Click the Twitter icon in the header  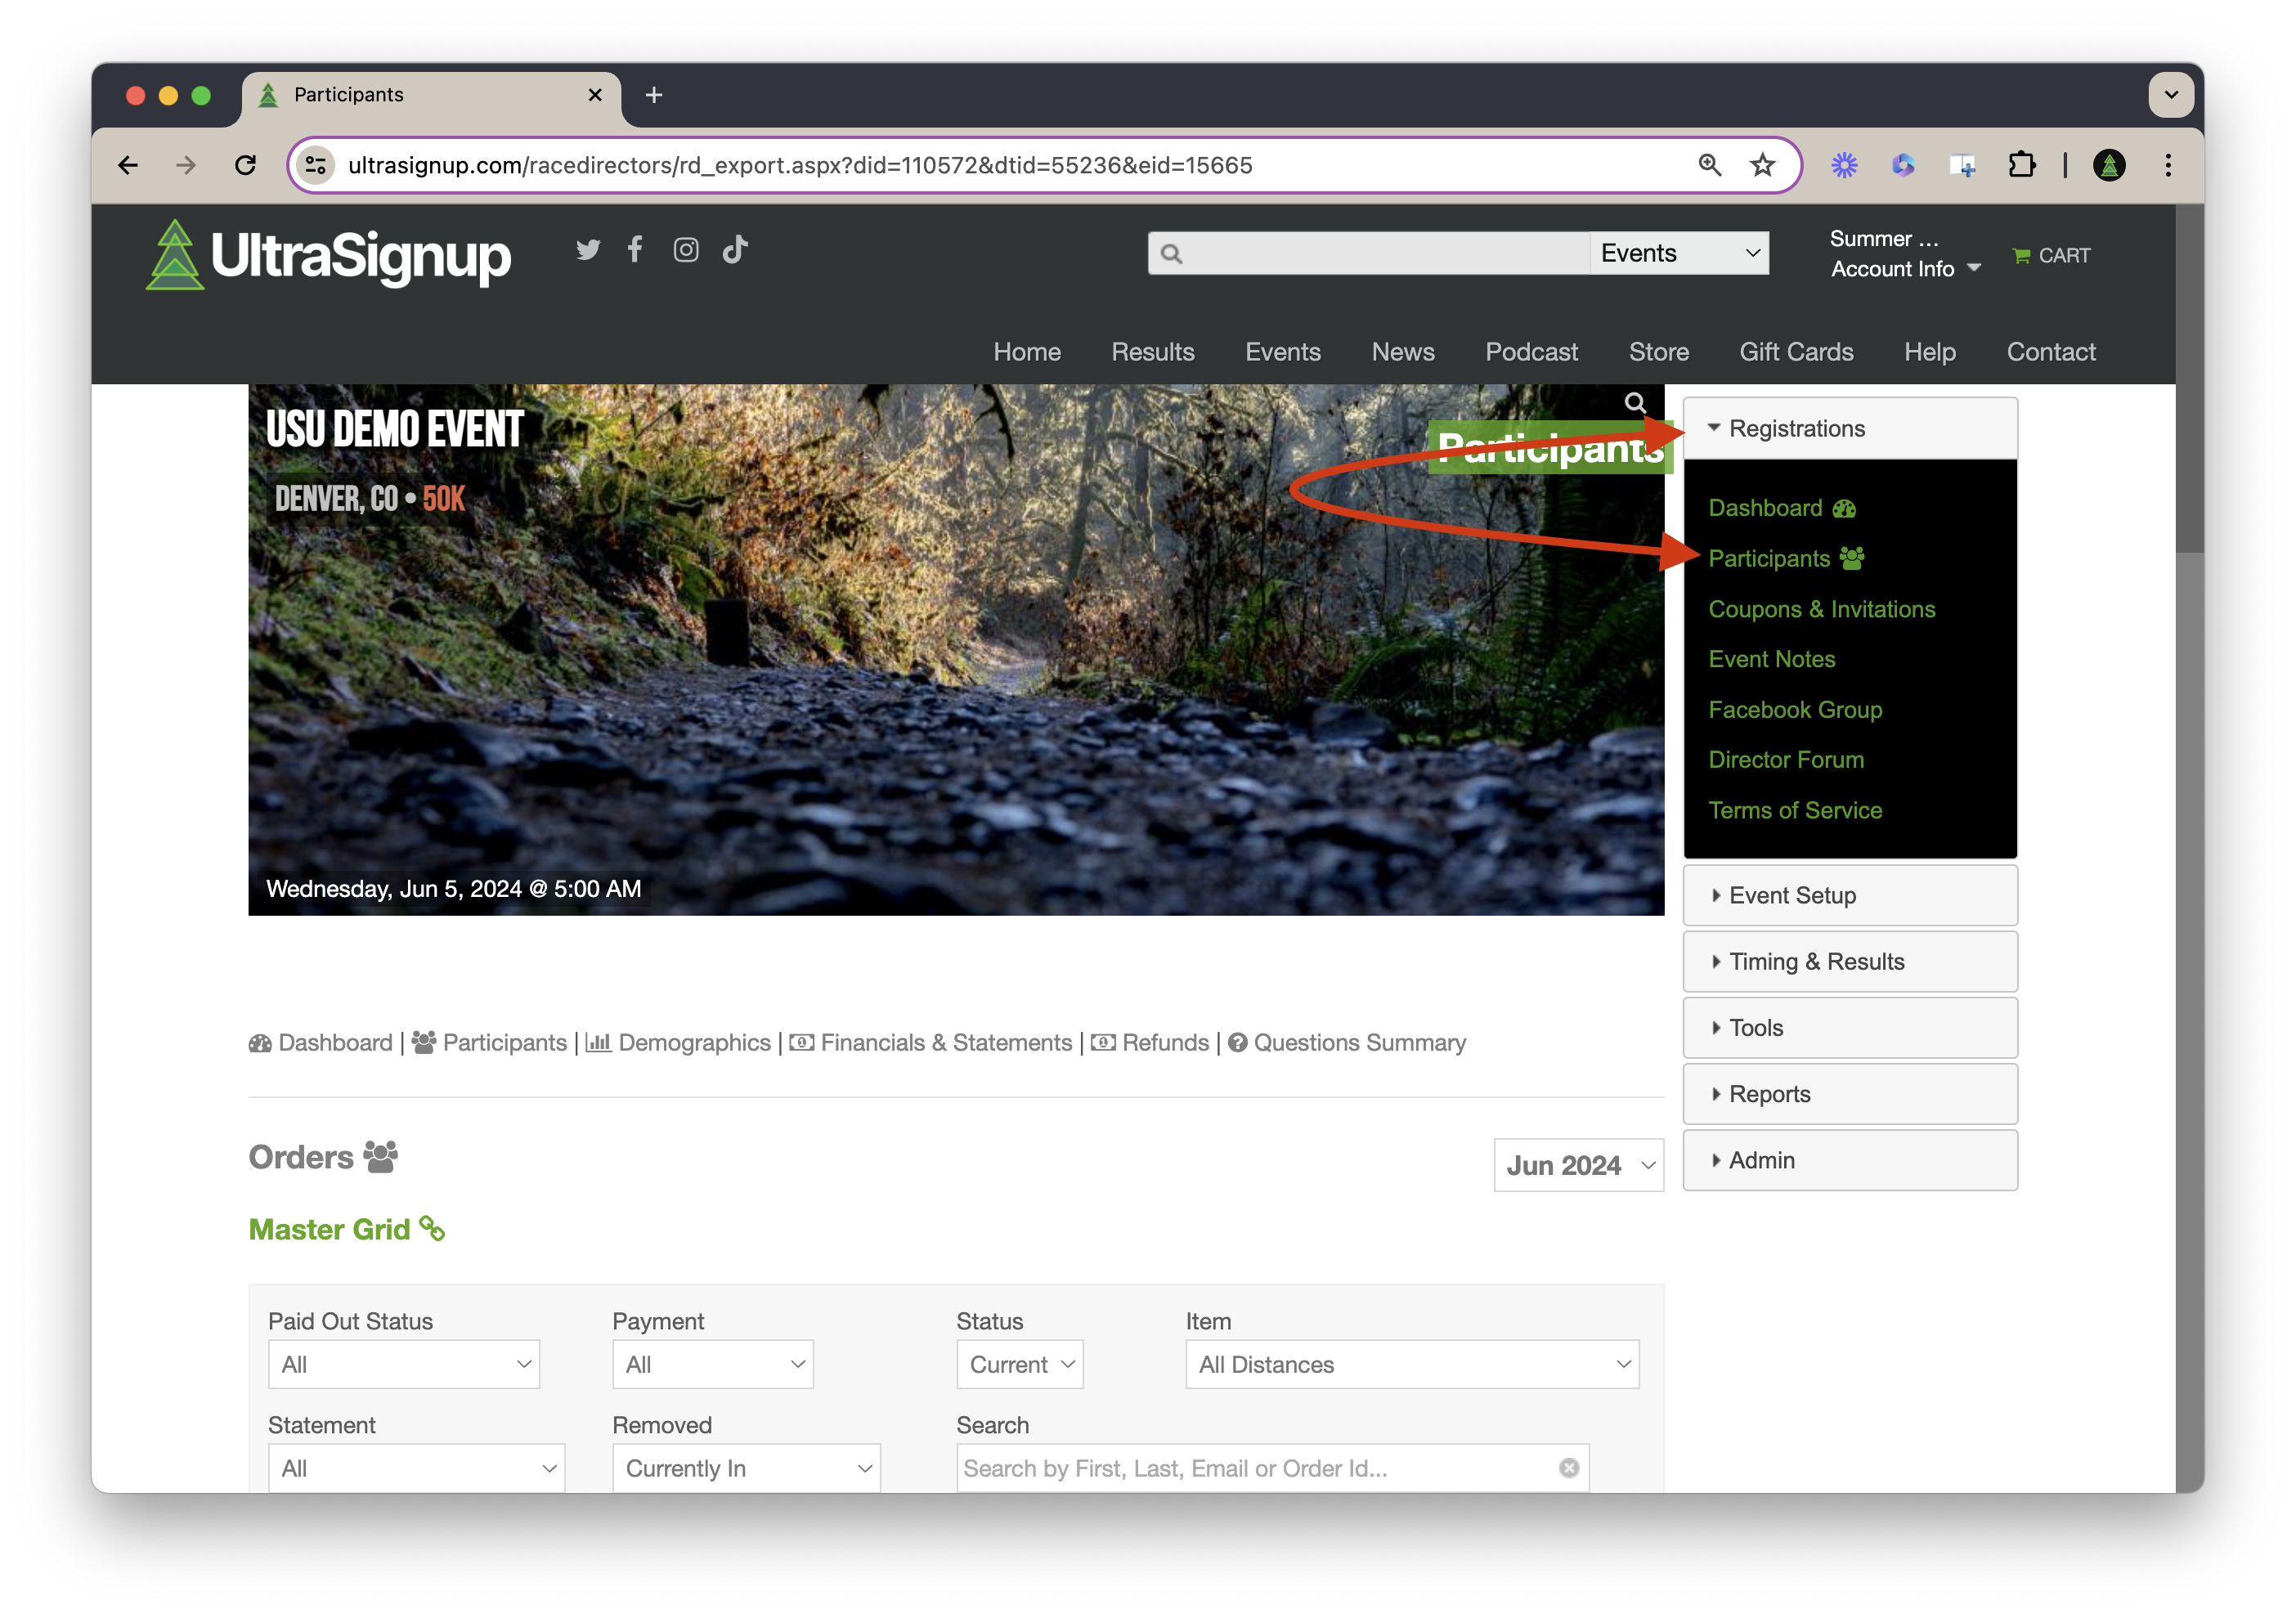(588, 250)
